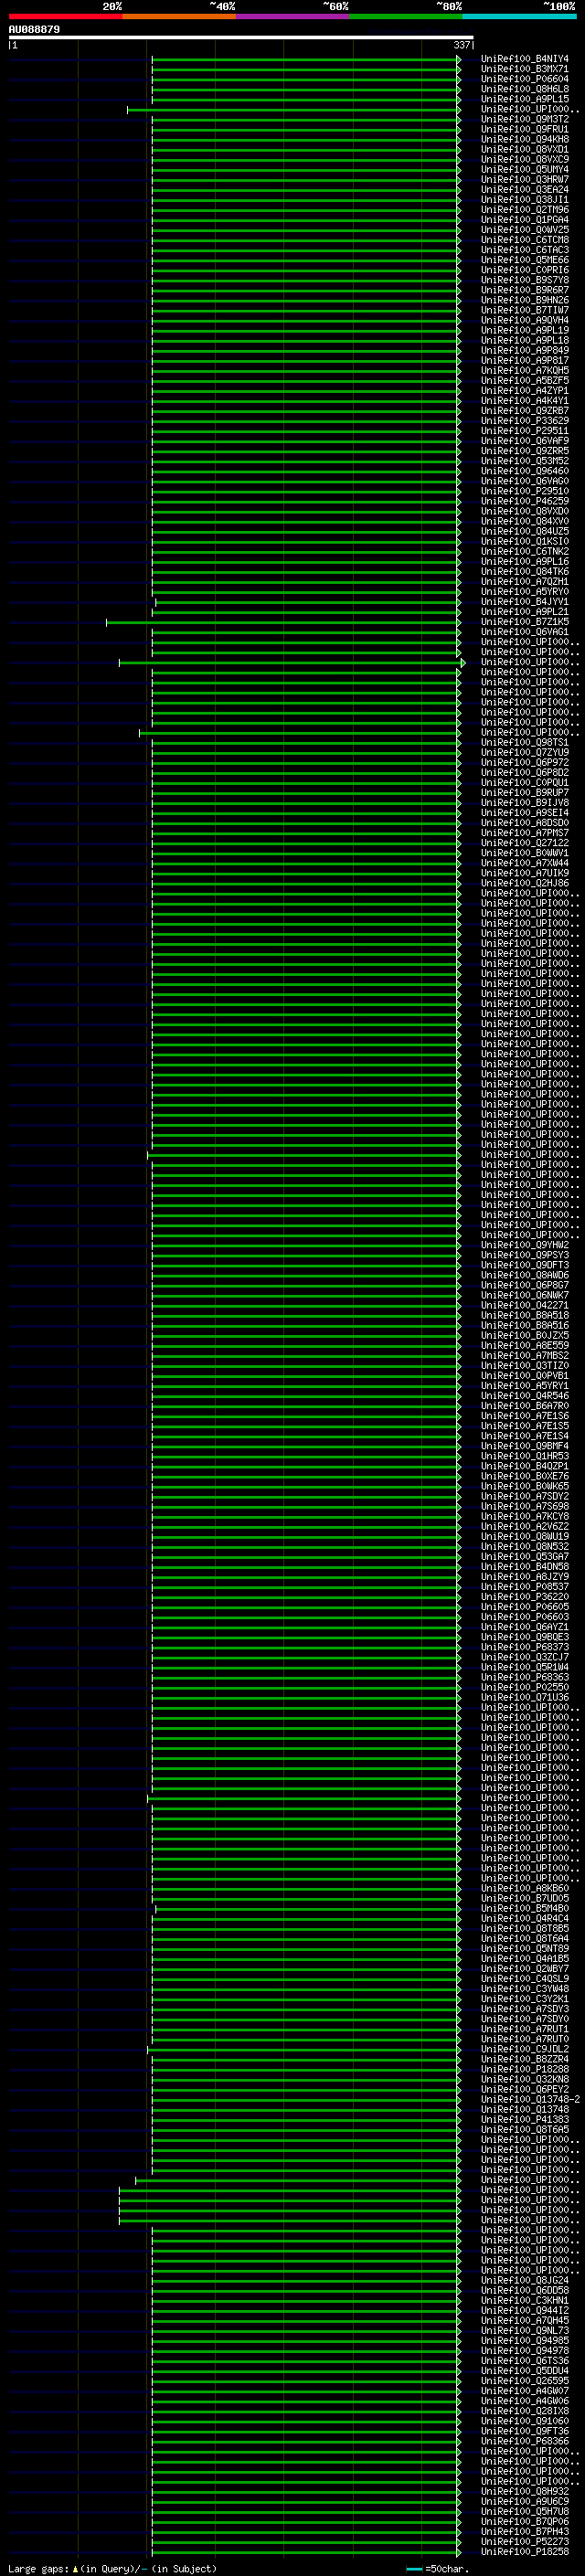Image resolution: width=585 pixels, height=2576 pixels.
Task: Select hit label UniRef100_P52273
Action: click(x=525, y=2542)
